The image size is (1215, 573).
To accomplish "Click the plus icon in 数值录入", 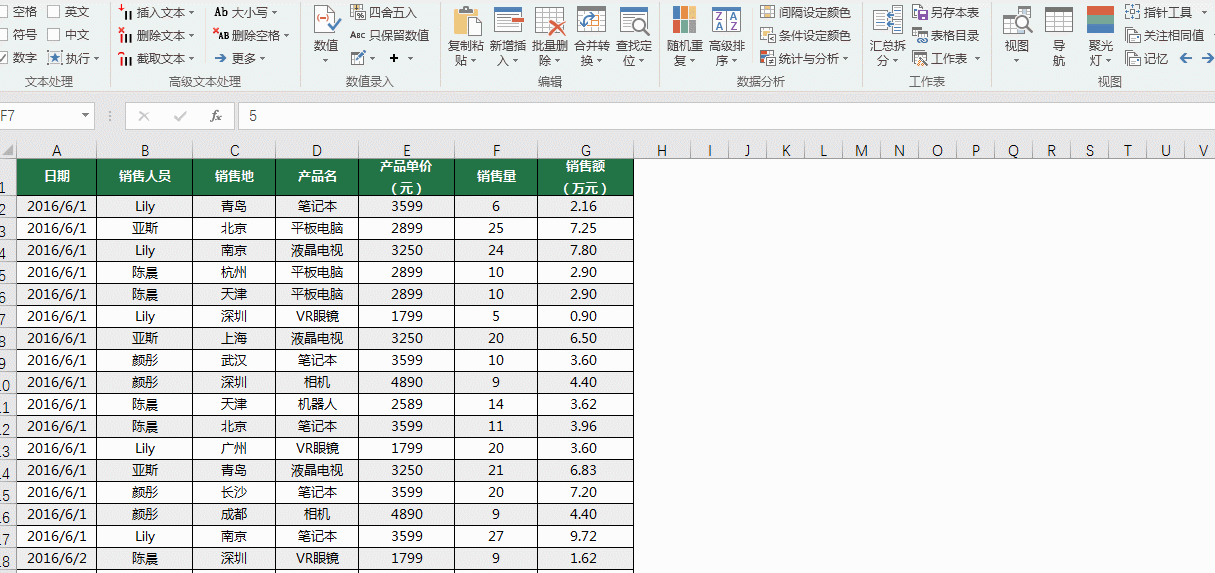I will tap(394, 58).
